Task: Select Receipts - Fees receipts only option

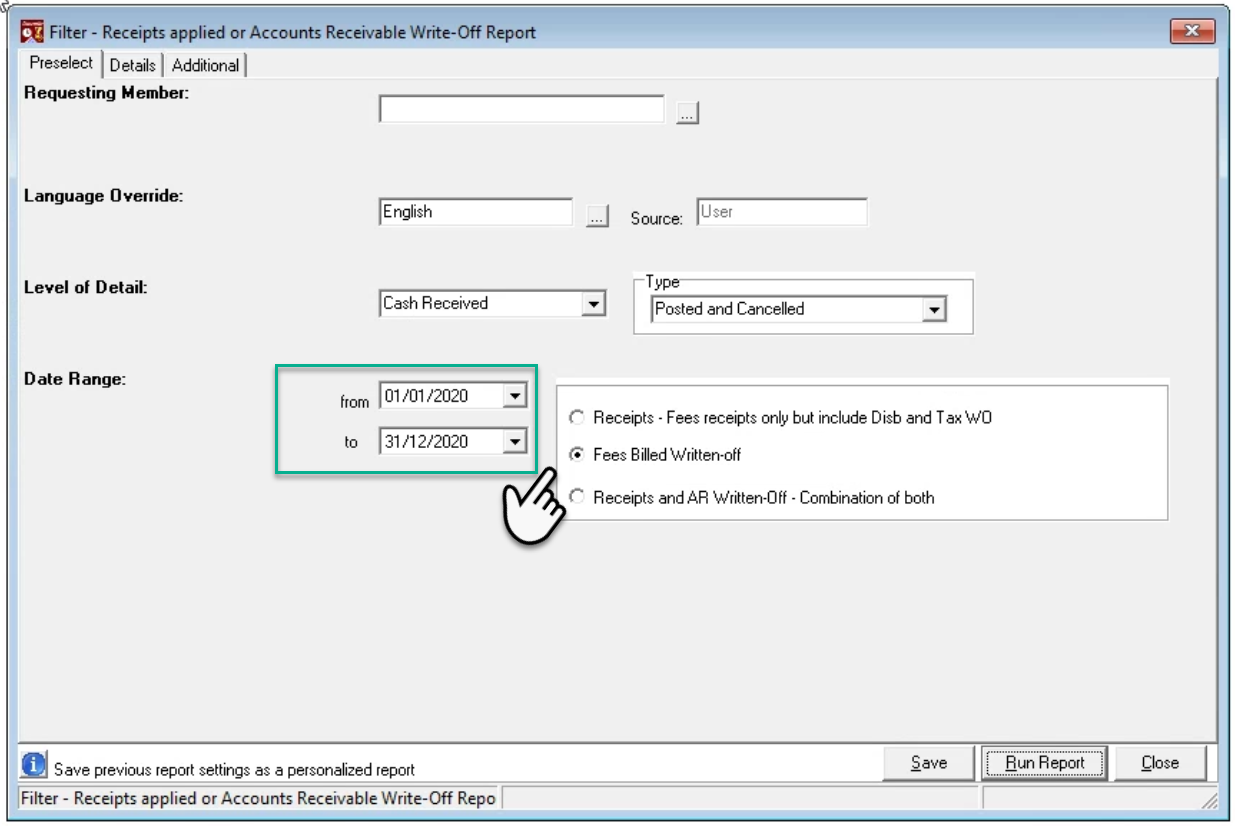Action: [576, 417]
